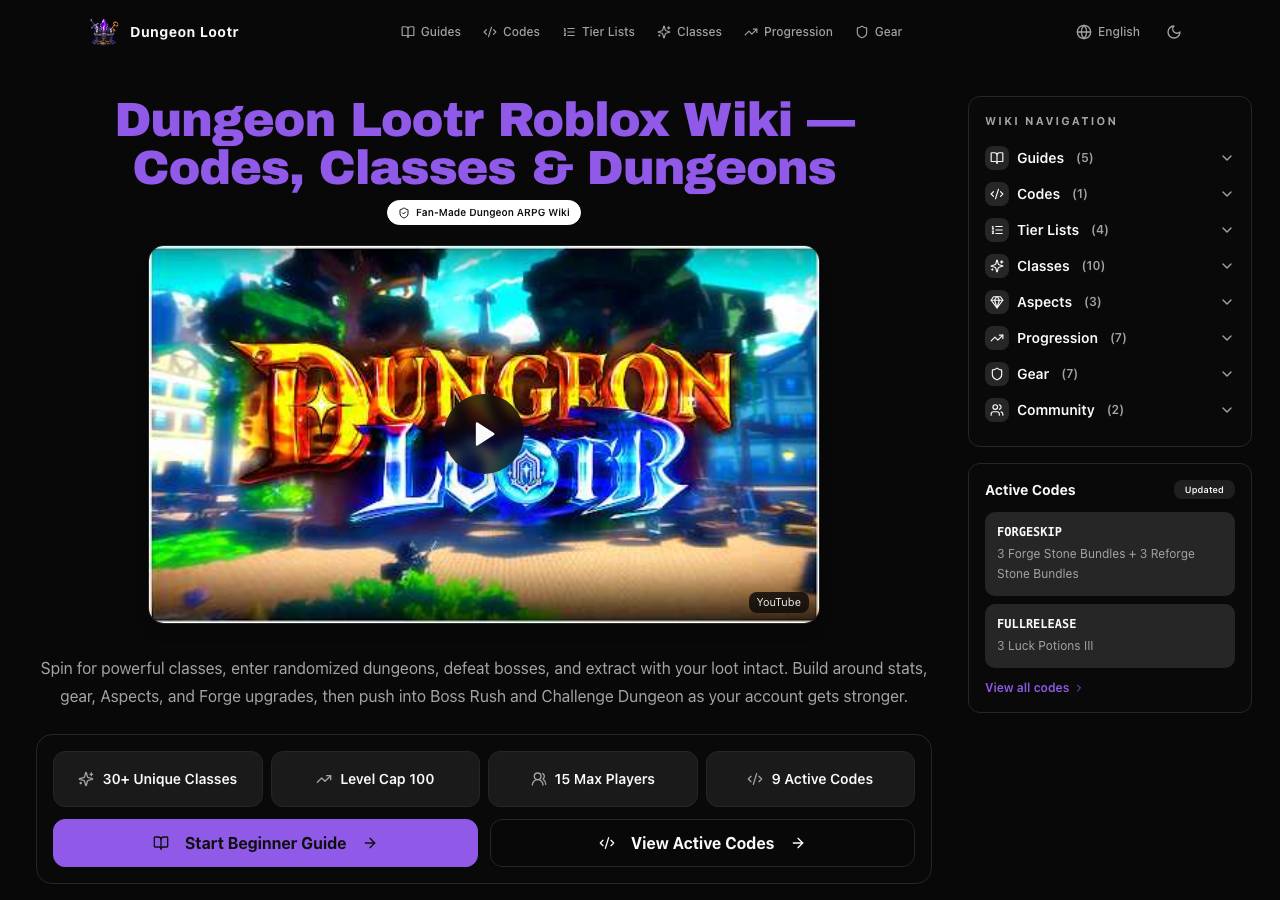Click the book icon beside top-nav Guides
Screen dimensions: 1280x900
tap(408, 32)
